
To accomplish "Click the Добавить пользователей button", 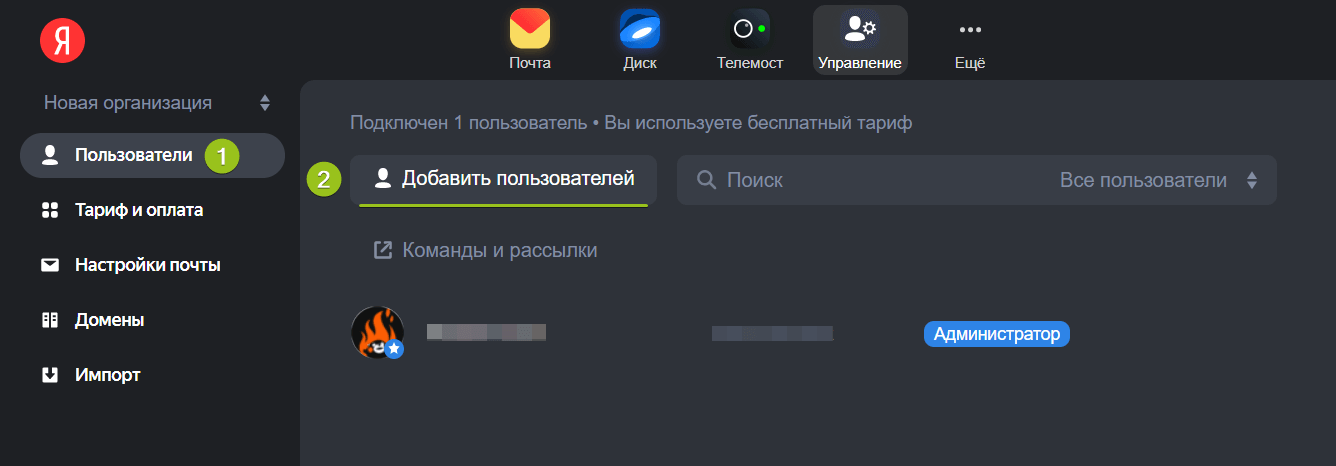I will (503, 180).
